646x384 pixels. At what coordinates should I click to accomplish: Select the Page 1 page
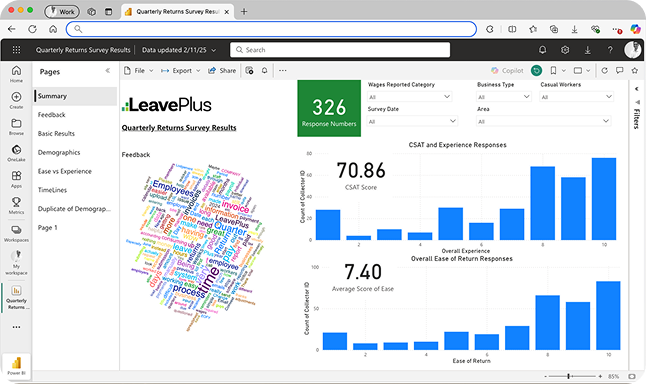[75, 227]
